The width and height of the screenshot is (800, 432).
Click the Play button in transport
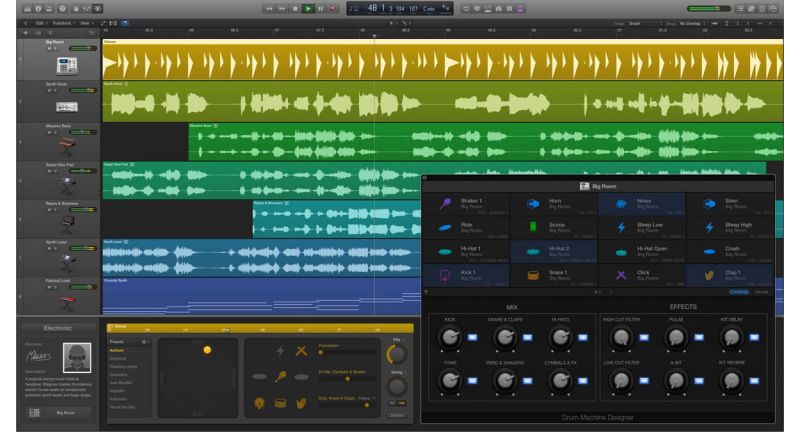click(308, 9)
